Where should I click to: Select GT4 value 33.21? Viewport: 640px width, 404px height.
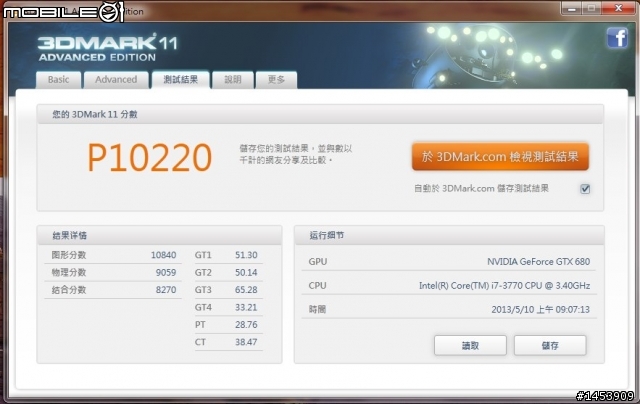point(246,307)
